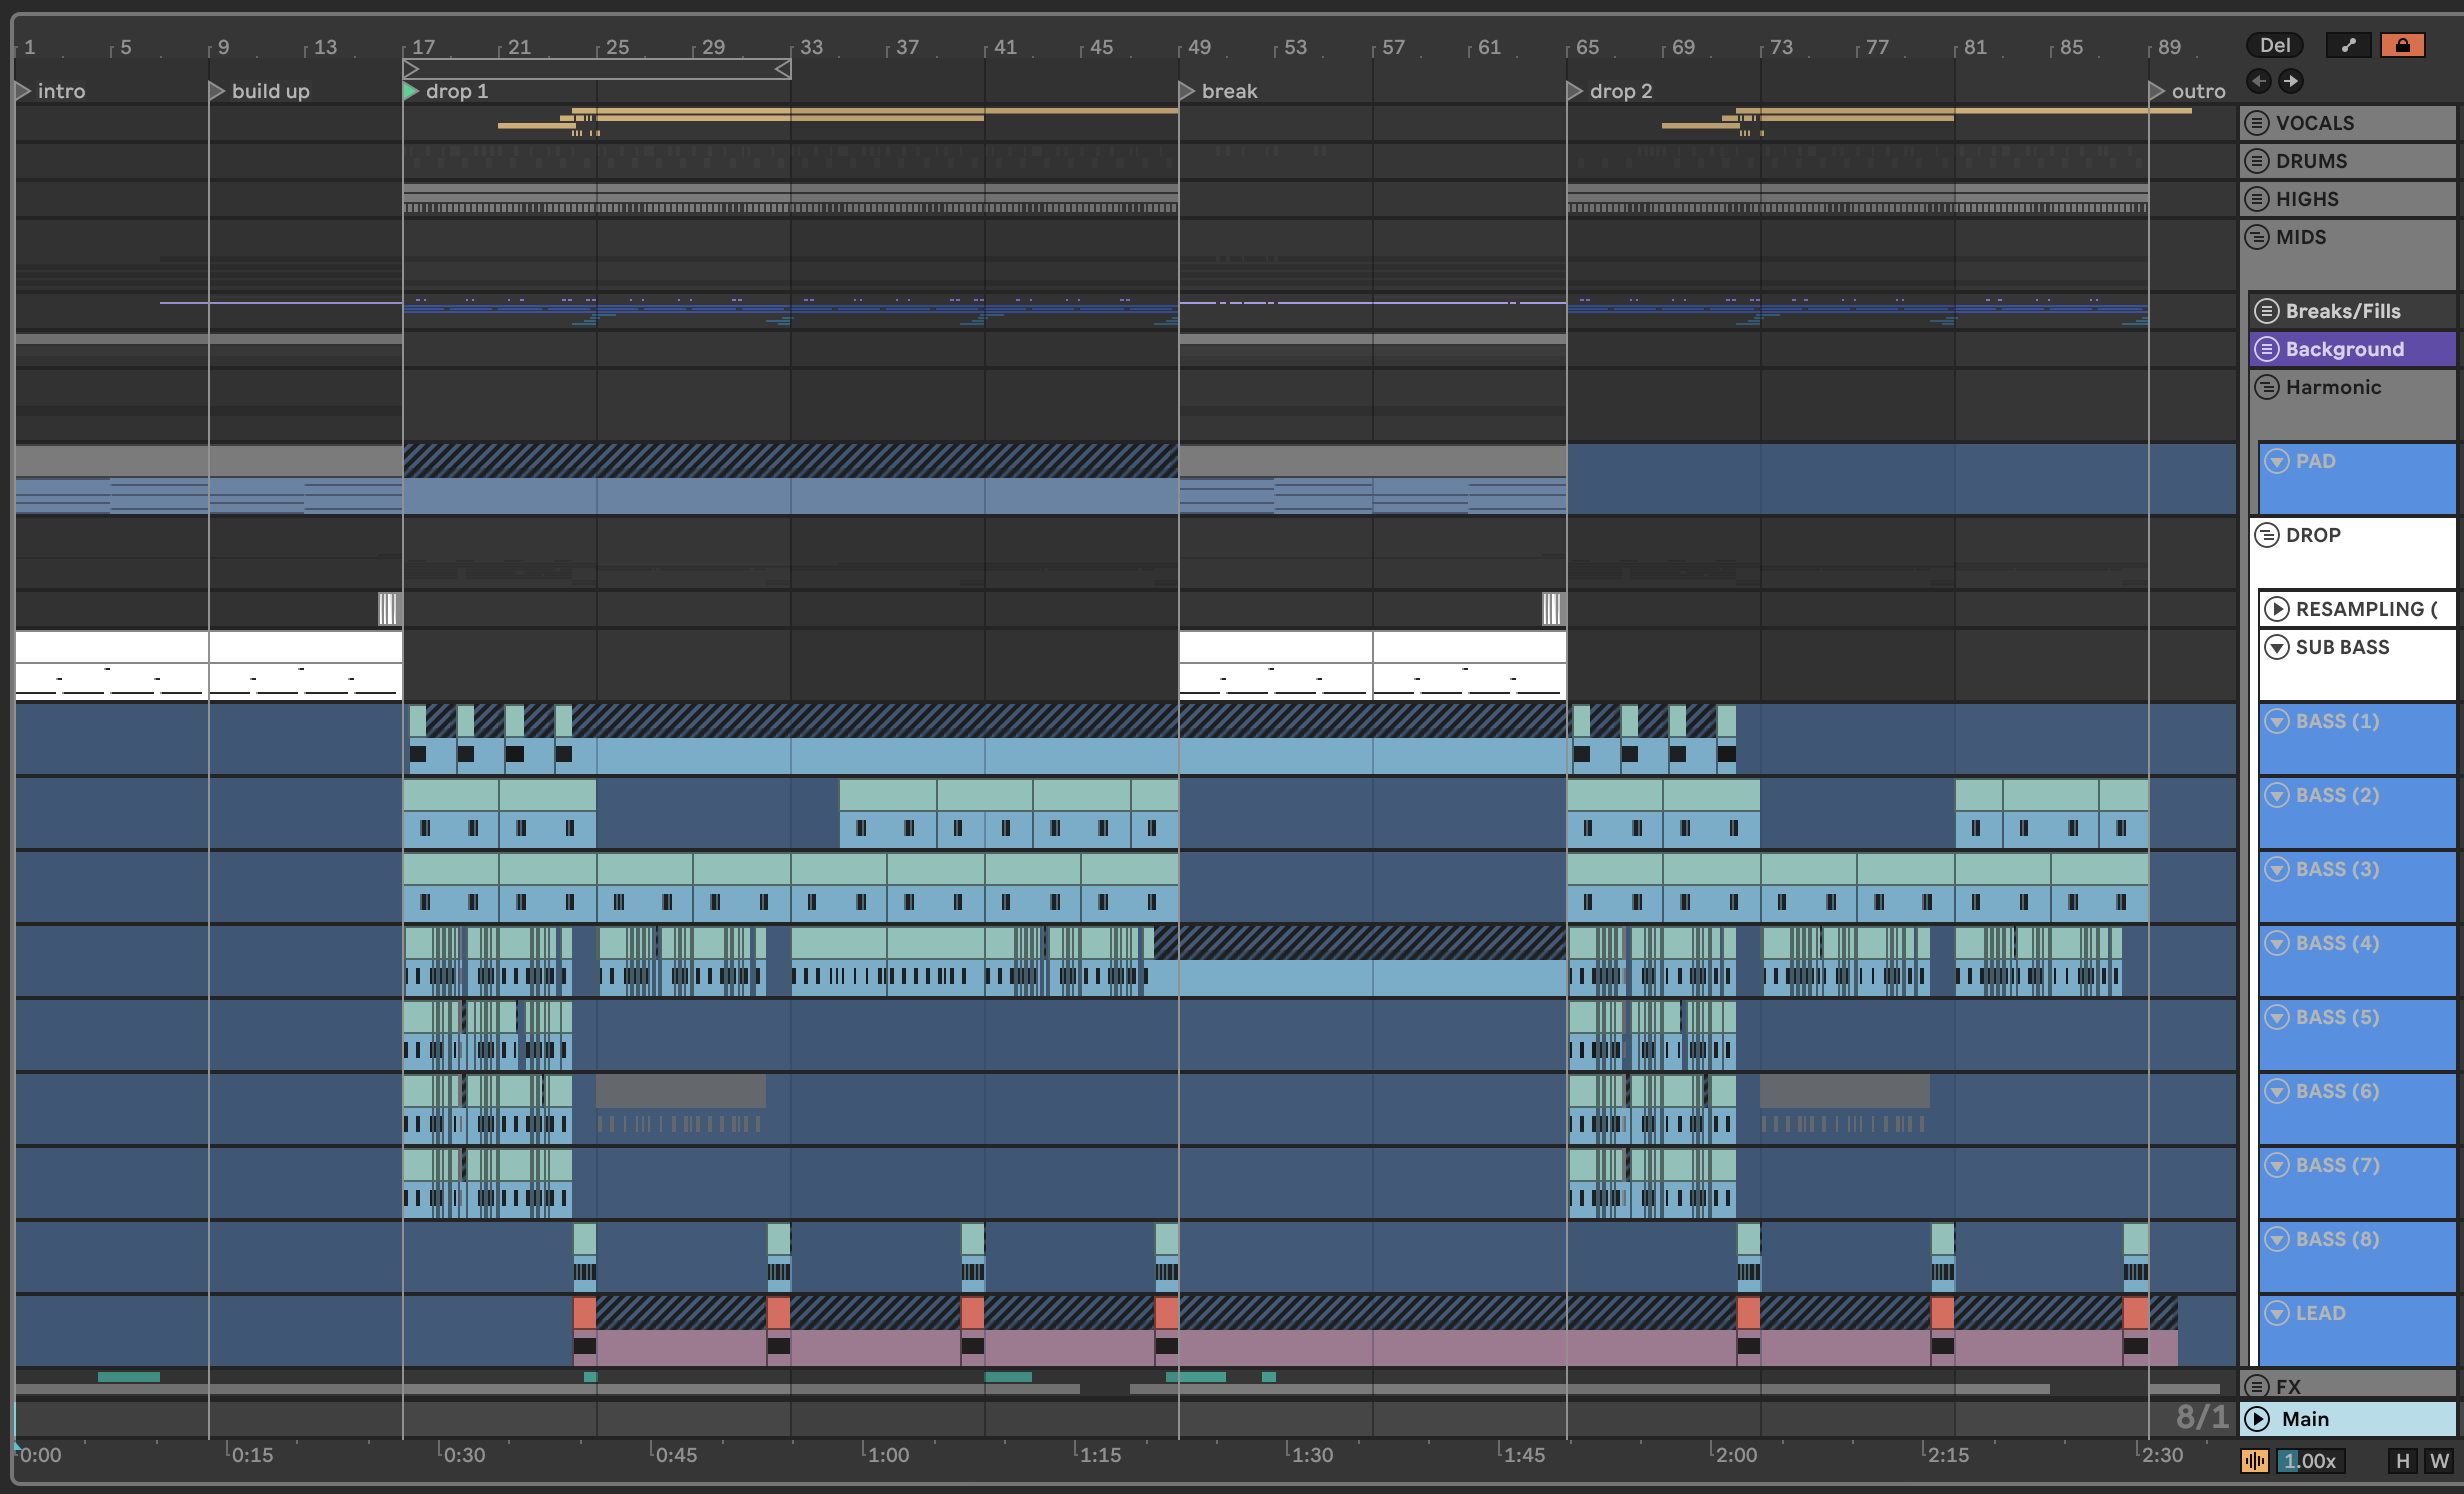This screenshot has height=1494, width=2464.
Task: Collapse the MIDS group
Action: coord(2257,237)
